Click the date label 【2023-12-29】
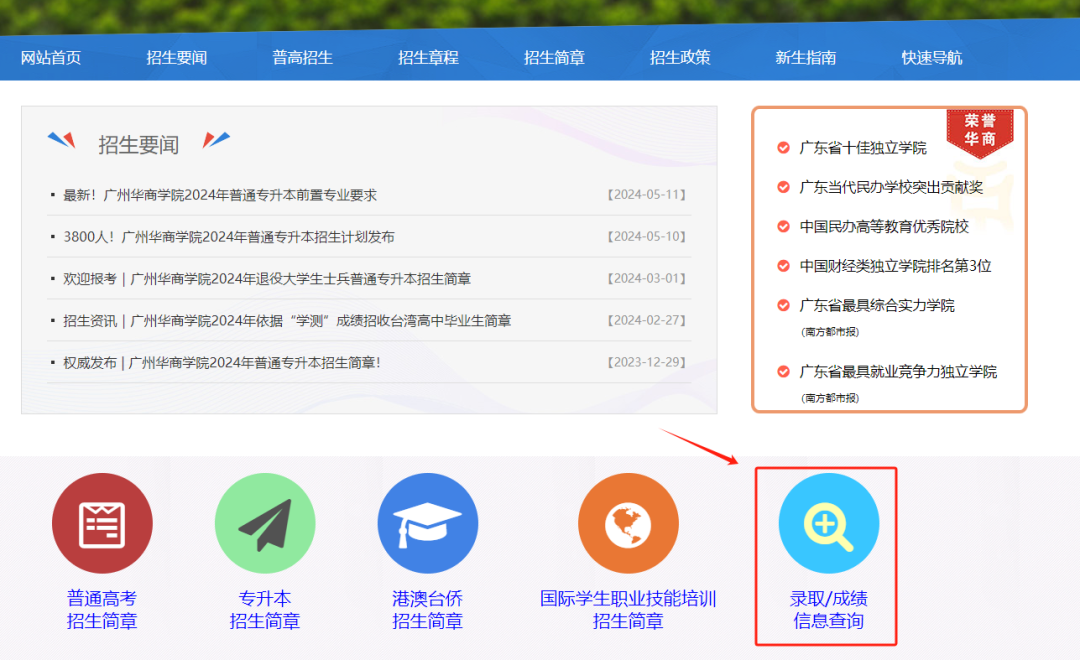 pos(646,362)
